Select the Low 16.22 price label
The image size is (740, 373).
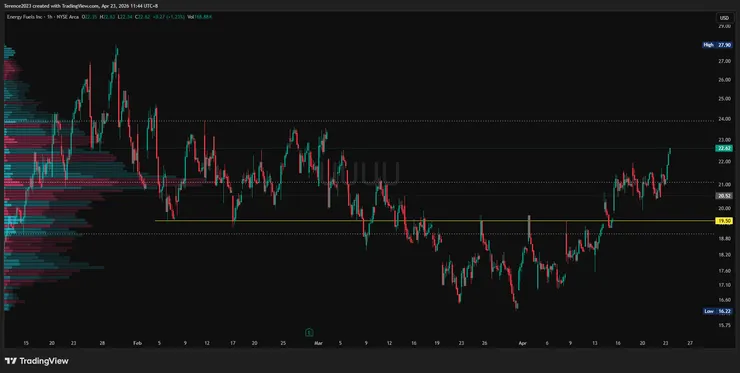717,311
